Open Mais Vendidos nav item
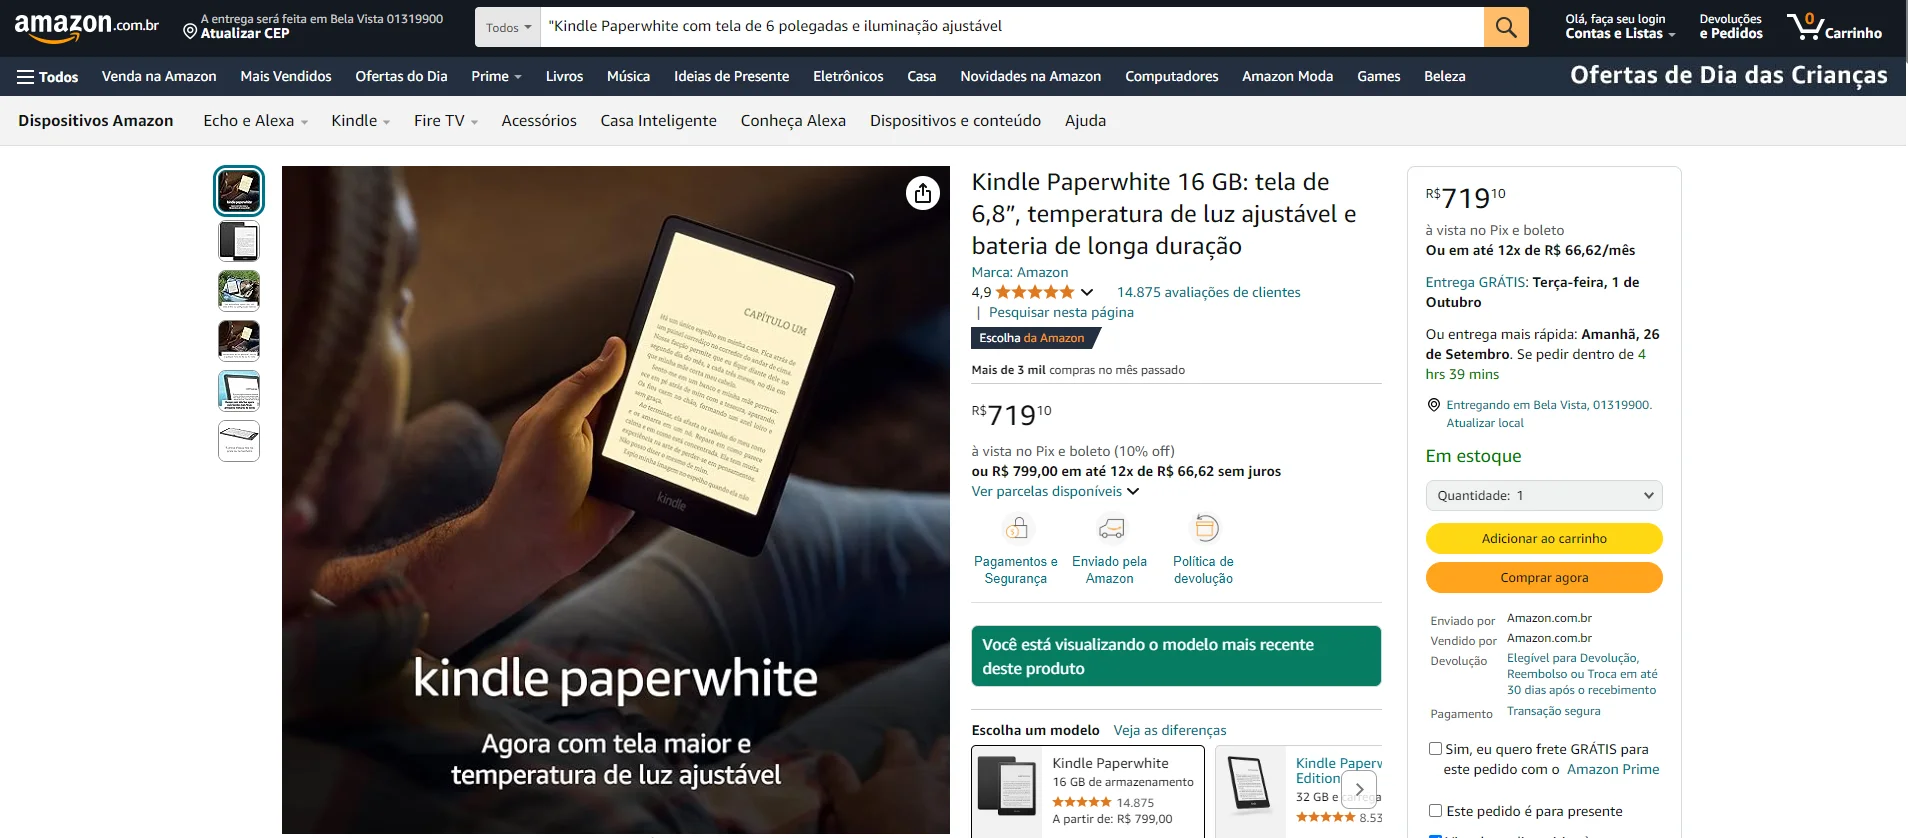1908x838 pixels. 286,76
